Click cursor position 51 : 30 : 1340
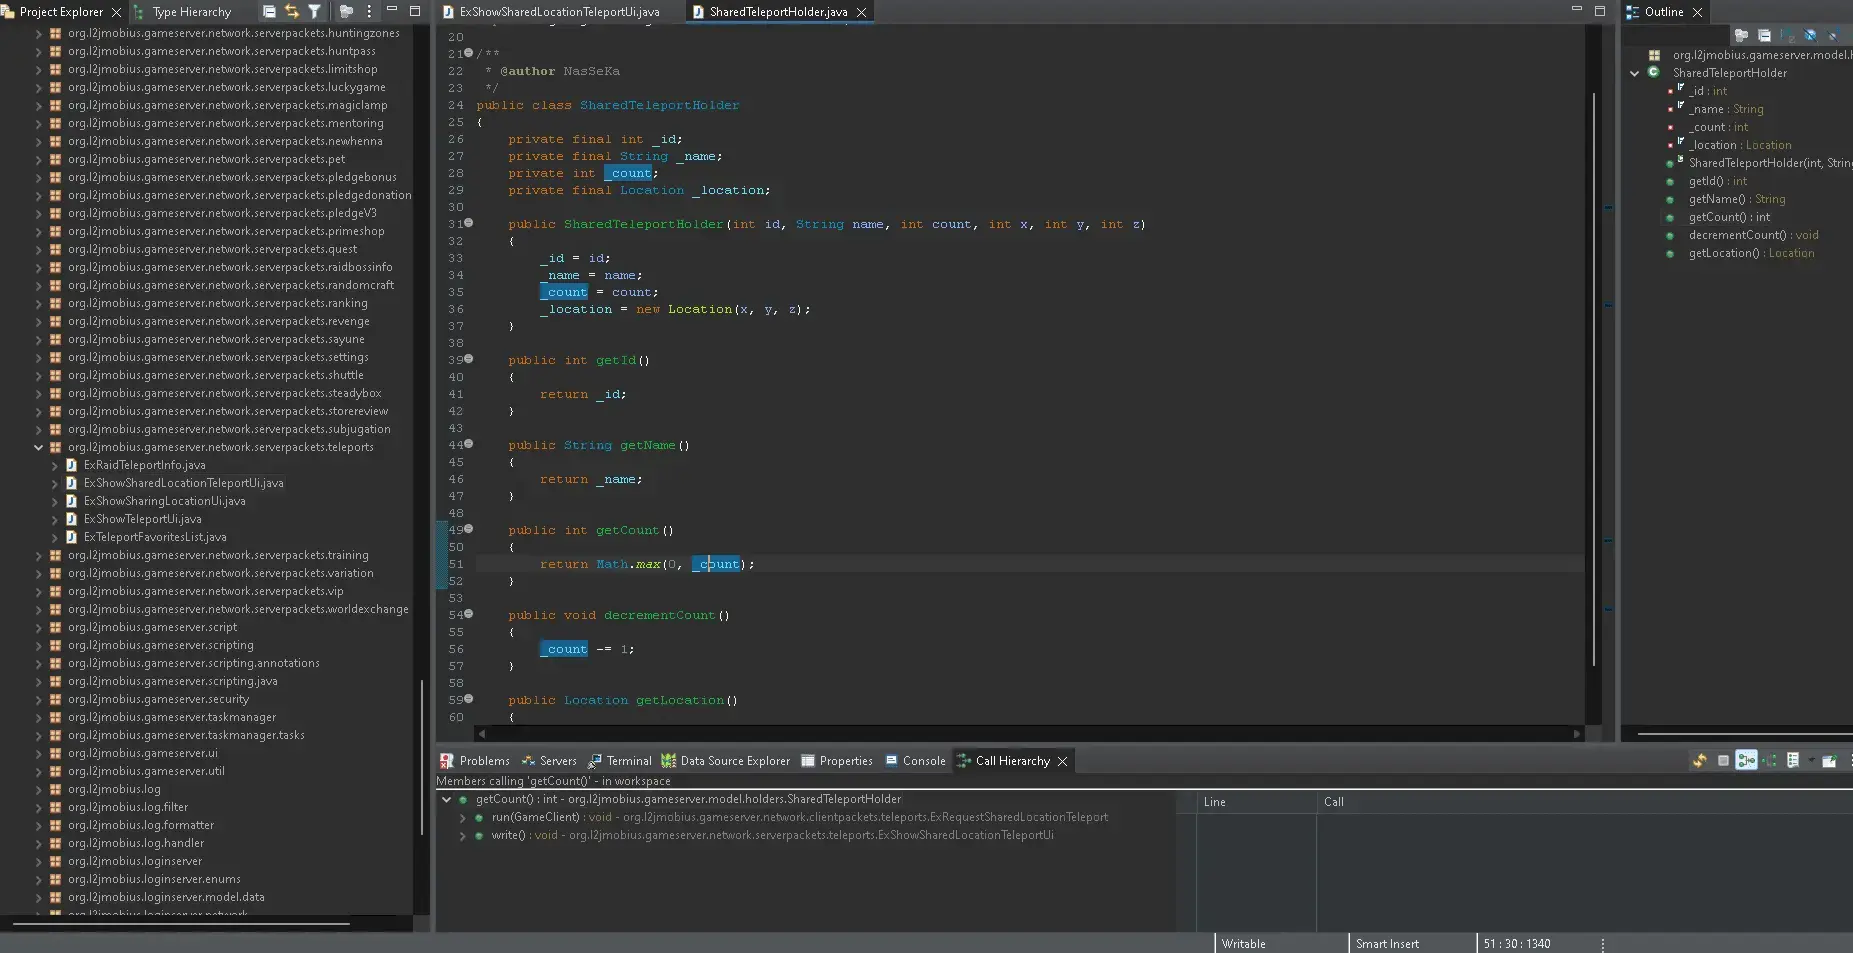 (x=1516, y=944)
